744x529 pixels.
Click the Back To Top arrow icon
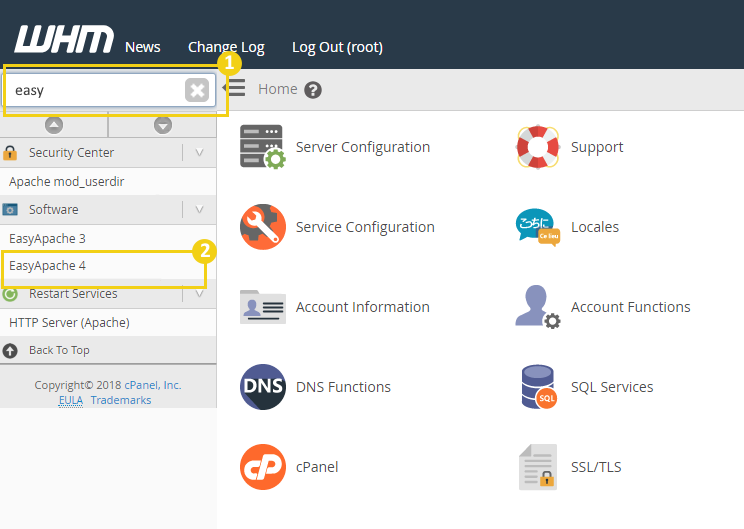click(10, 351)
